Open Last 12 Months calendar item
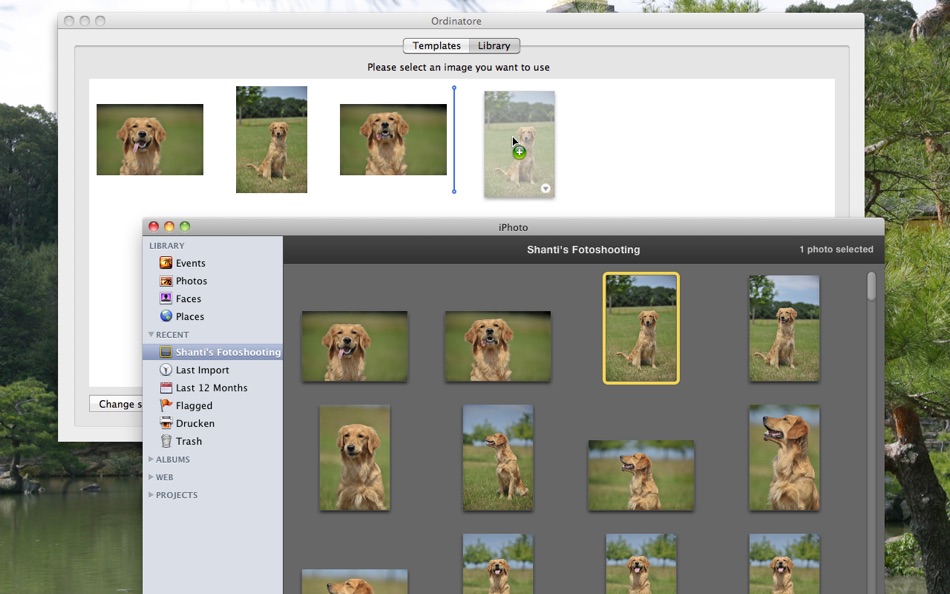Screen dimensions: 950x594 point(203,387)
